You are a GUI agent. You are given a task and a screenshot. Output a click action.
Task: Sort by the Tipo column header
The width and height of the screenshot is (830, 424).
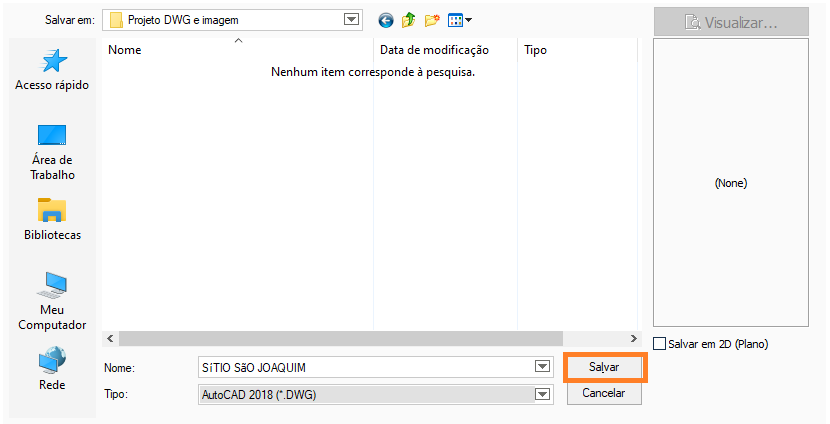(536, 50)
